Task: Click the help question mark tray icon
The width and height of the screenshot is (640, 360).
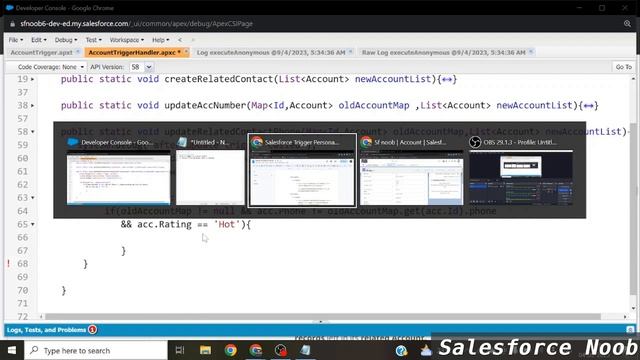Action: tap(401, 351)
